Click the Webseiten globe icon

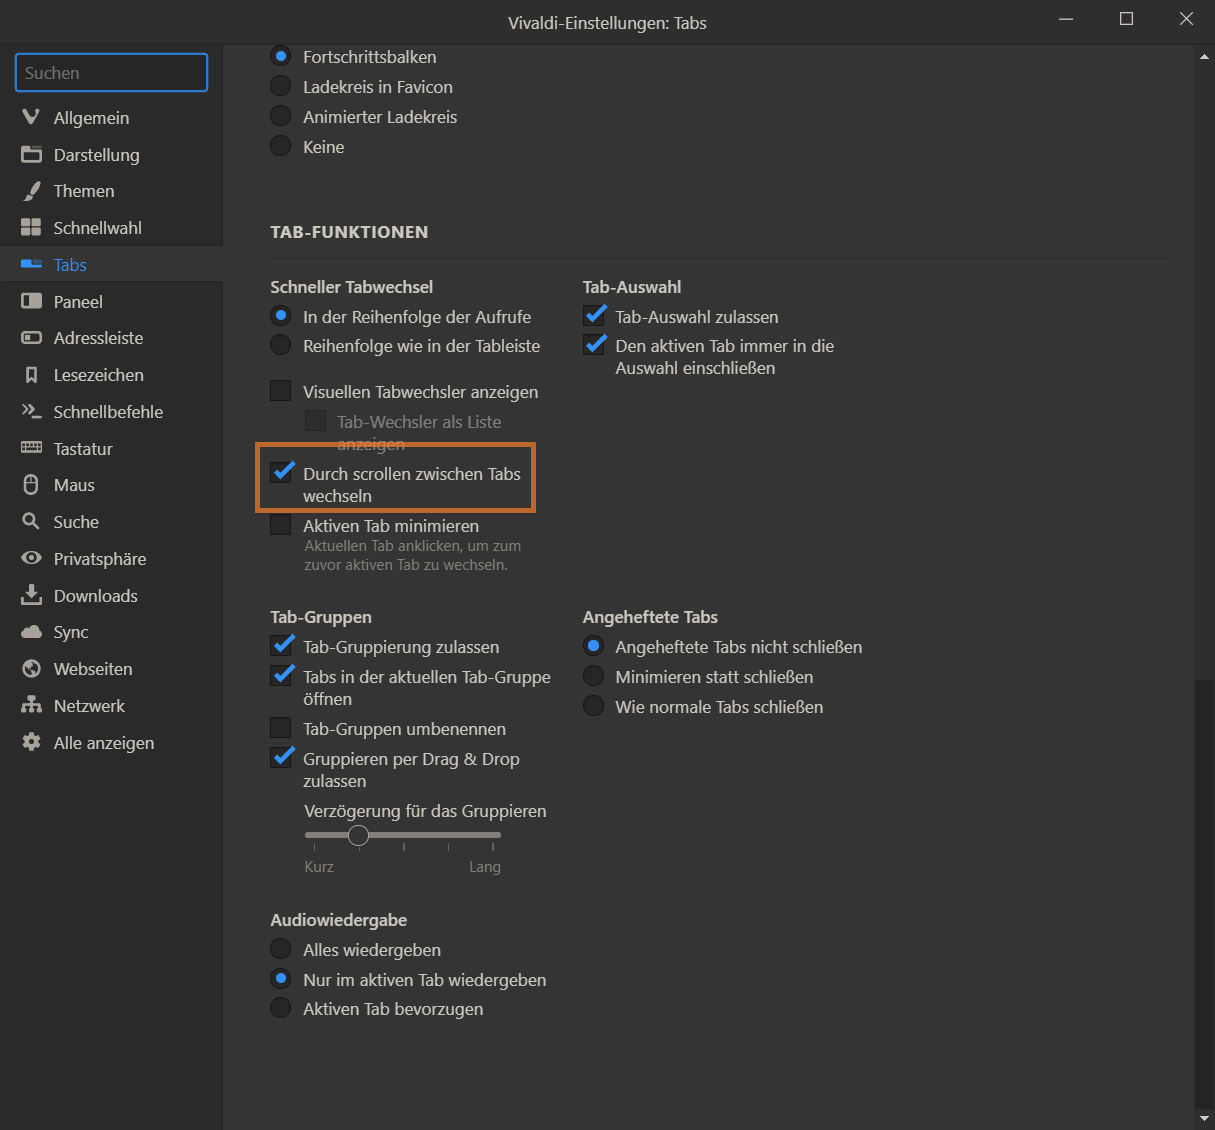coord(31,668)
